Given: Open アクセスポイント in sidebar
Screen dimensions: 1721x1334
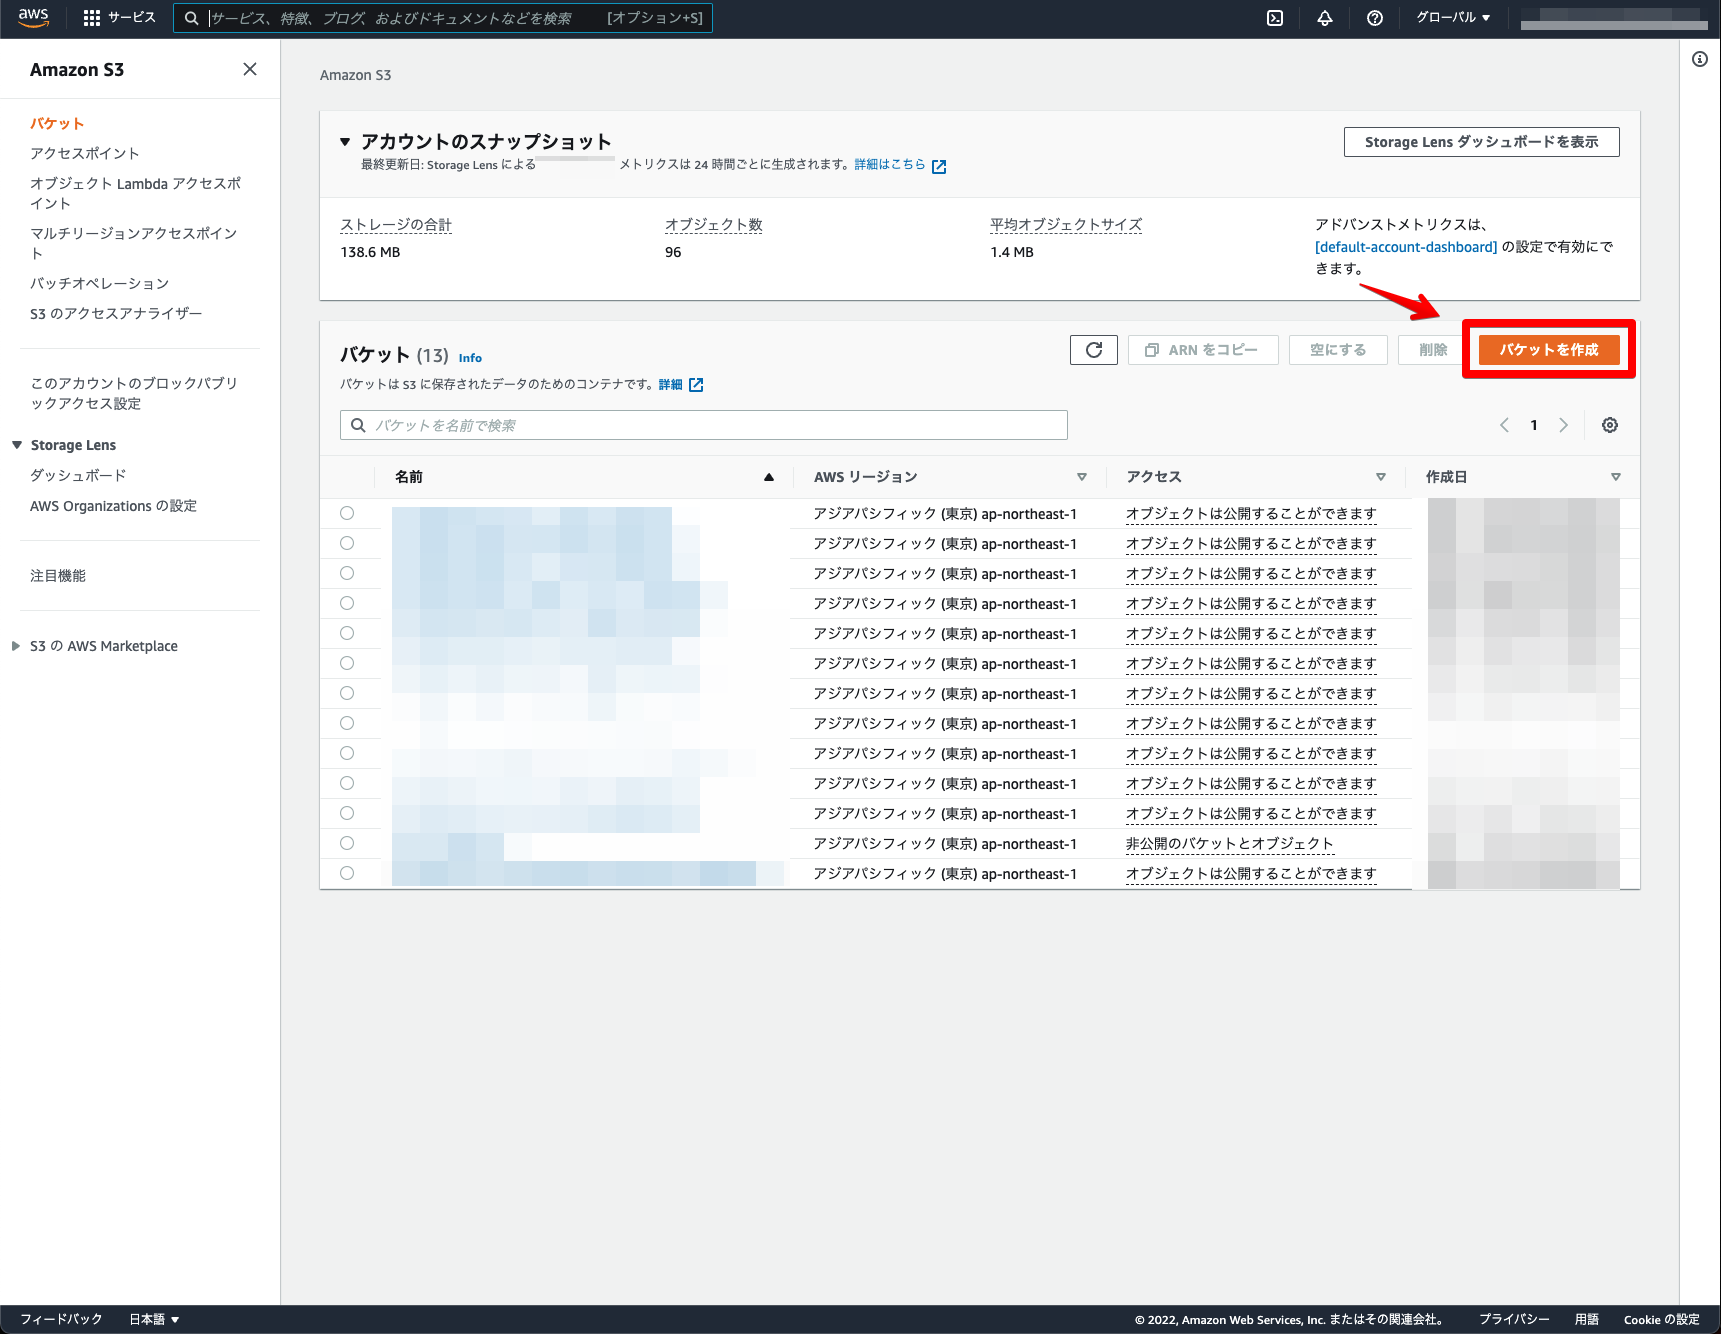Looking at the screenshot, I should [x=85, y=153].
